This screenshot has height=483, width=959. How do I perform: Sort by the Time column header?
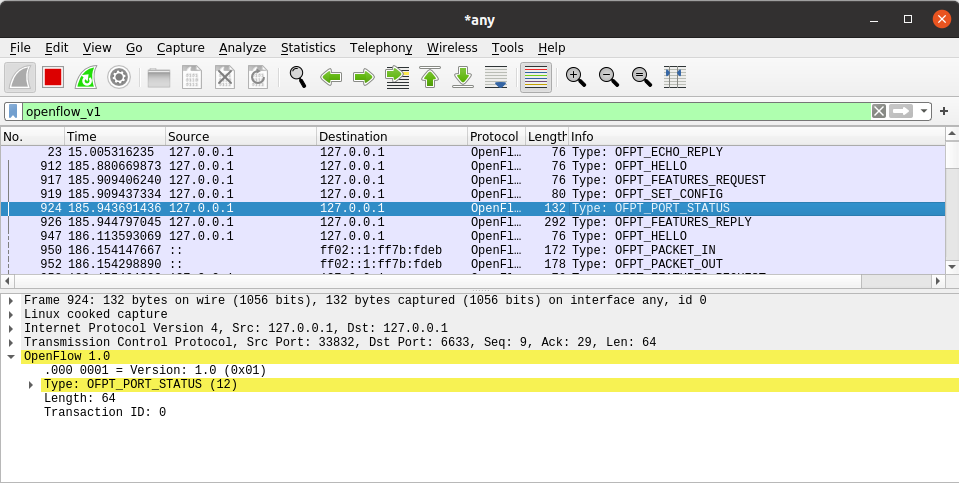[x=115, y=136]
